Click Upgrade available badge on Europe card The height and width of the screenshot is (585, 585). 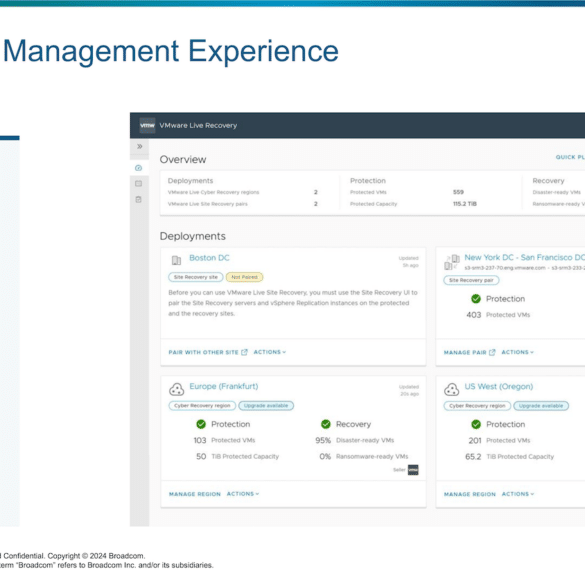pyautogui.click(x=266, y=406)
